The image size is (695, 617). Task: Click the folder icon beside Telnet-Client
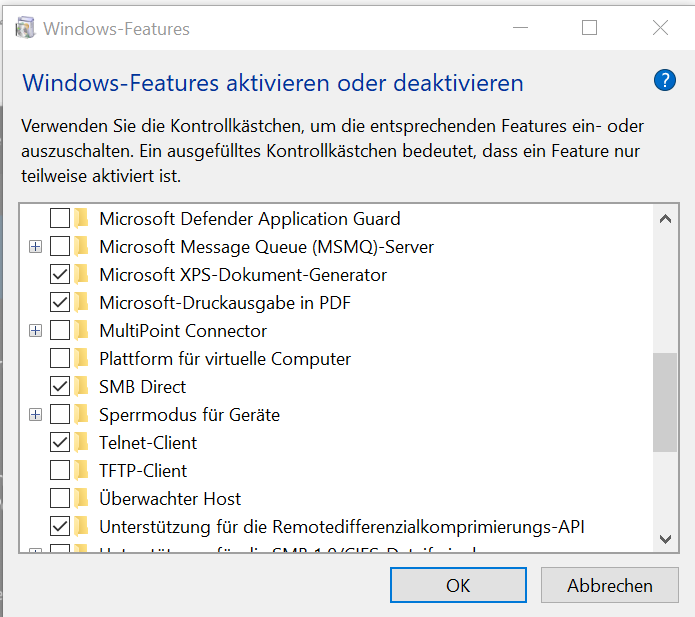coord(82,442)
